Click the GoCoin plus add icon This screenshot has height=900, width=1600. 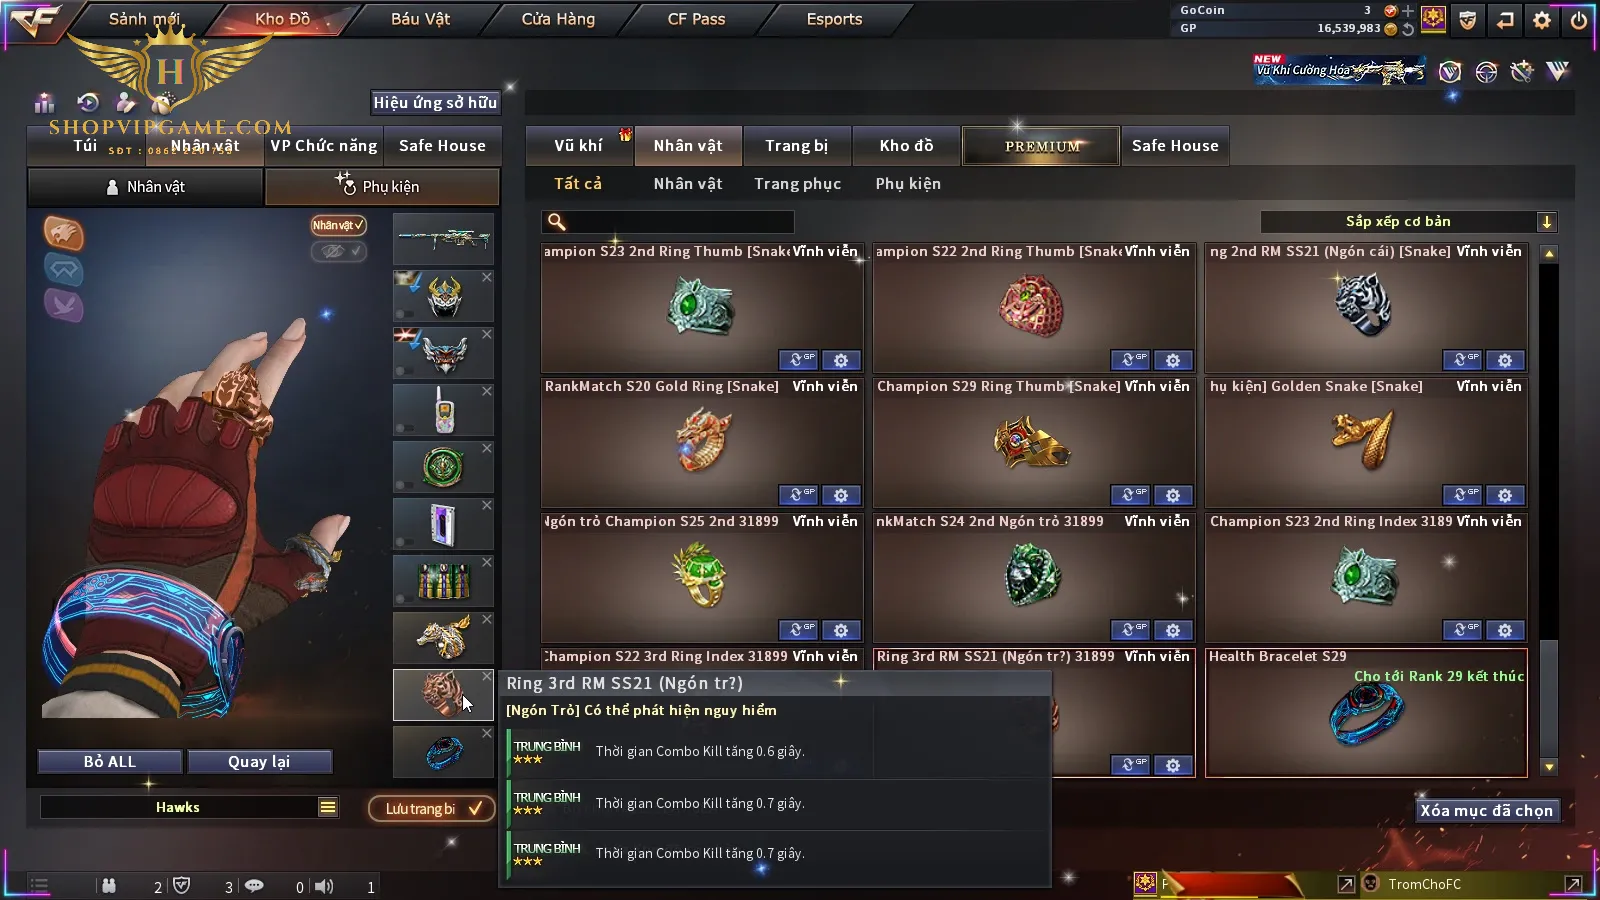coord(1408,10)
